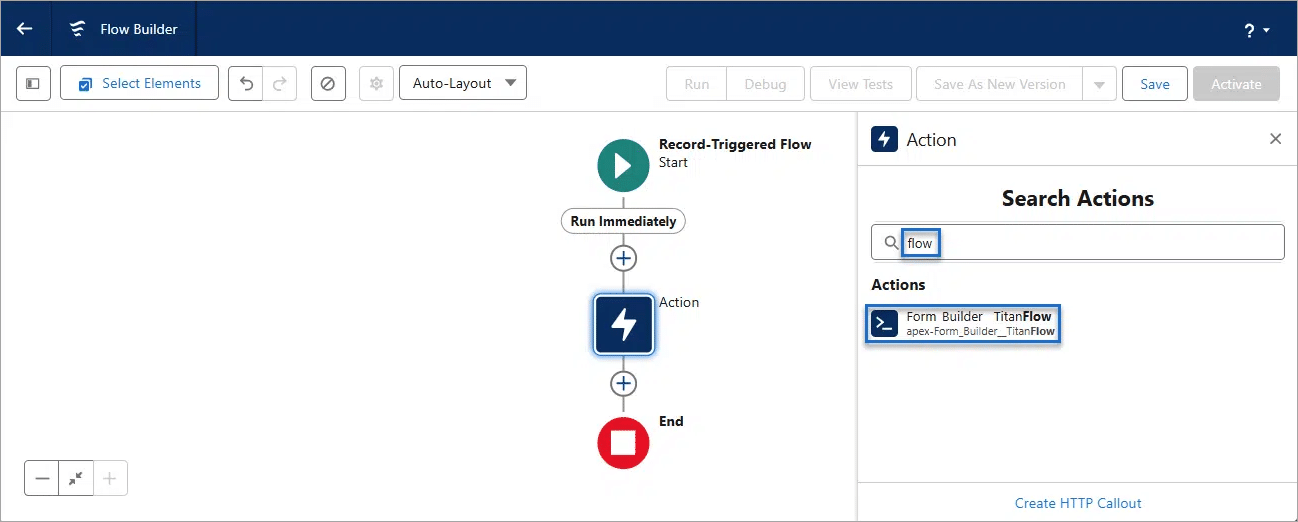Zoom out the canvas
This screenshot has height=522, width=1298.
(x=42, y=478)
